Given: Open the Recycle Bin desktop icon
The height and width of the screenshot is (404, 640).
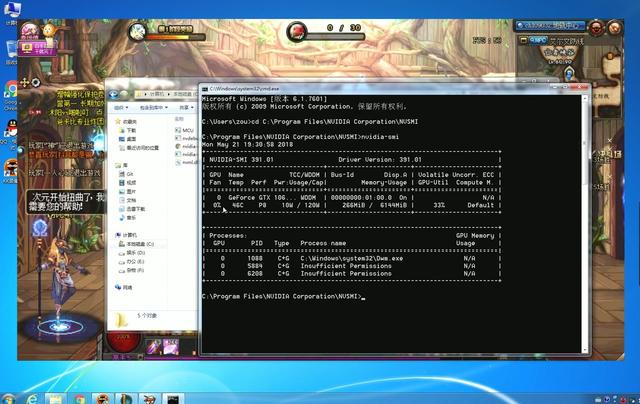Looking at the screenshot, I should click(11, 51).
